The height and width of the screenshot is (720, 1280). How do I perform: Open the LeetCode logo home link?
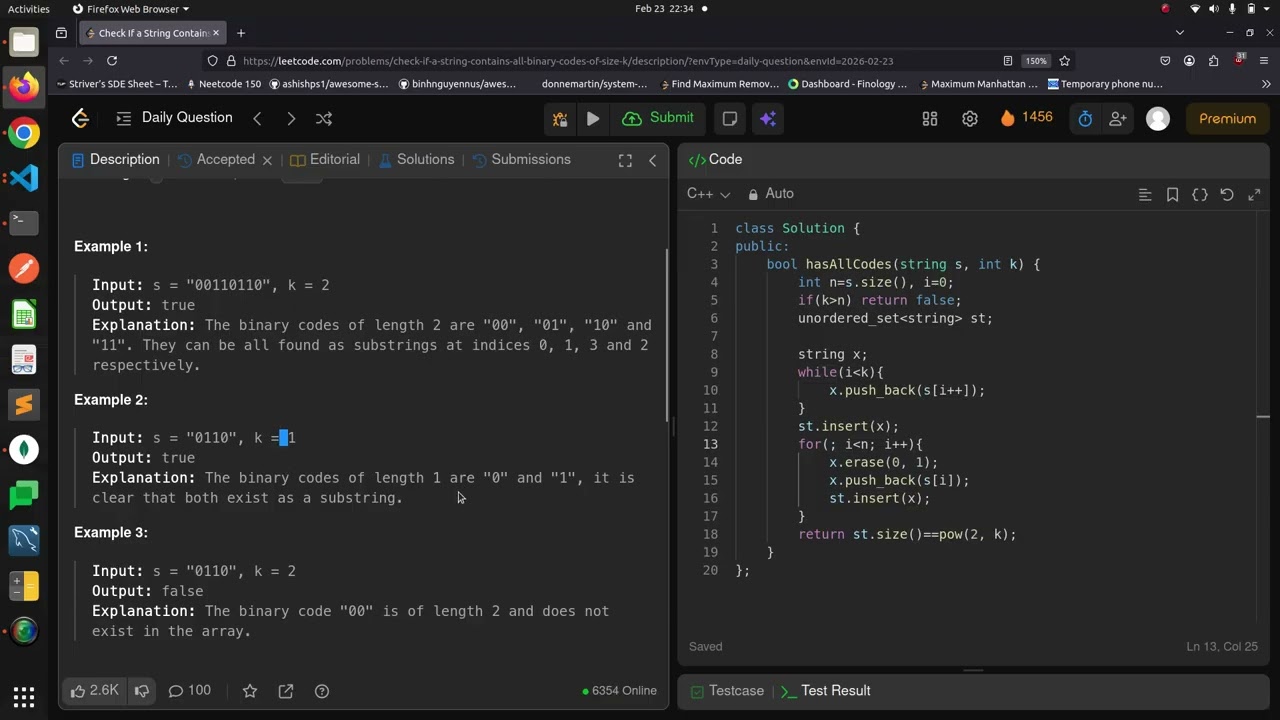point(81,118)
